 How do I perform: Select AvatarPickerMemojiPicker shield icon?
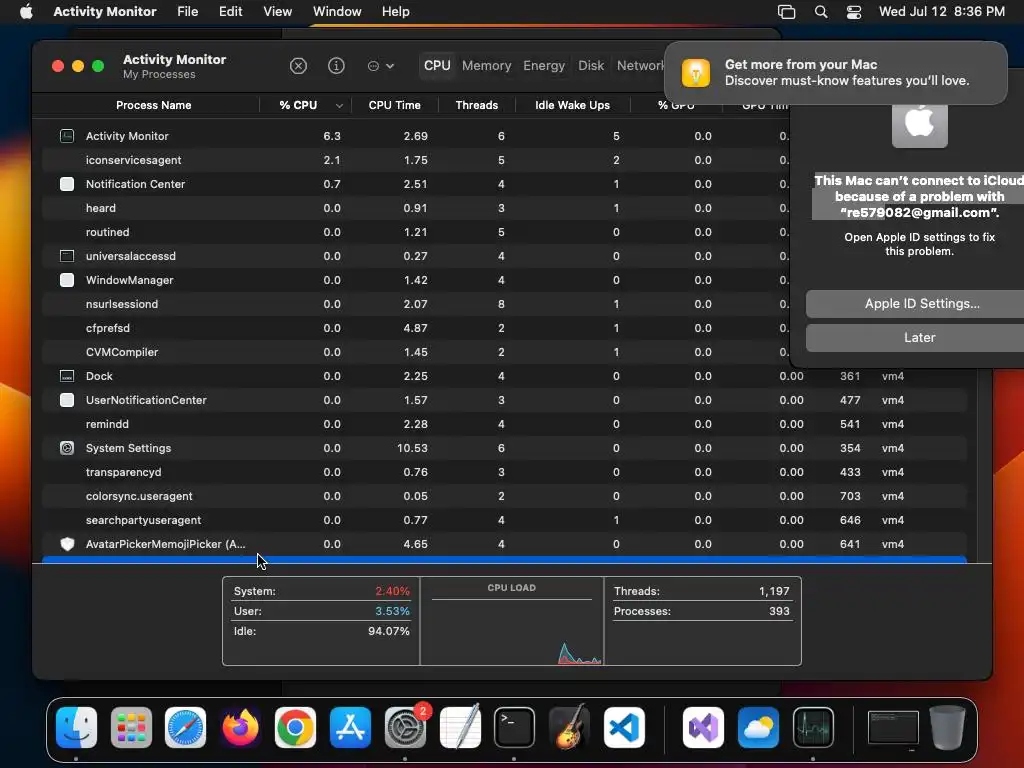click(x=67, y=544)
